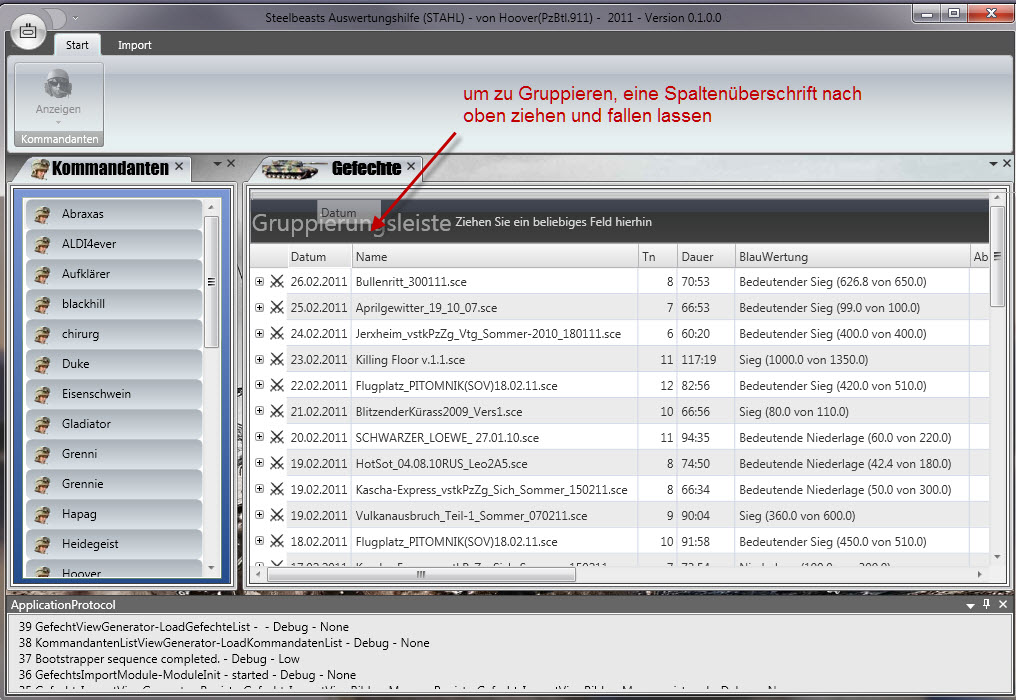Open the Gefechte panel dropdown arrow
This screenshot has height=700, width=1016.
(993, 163)
